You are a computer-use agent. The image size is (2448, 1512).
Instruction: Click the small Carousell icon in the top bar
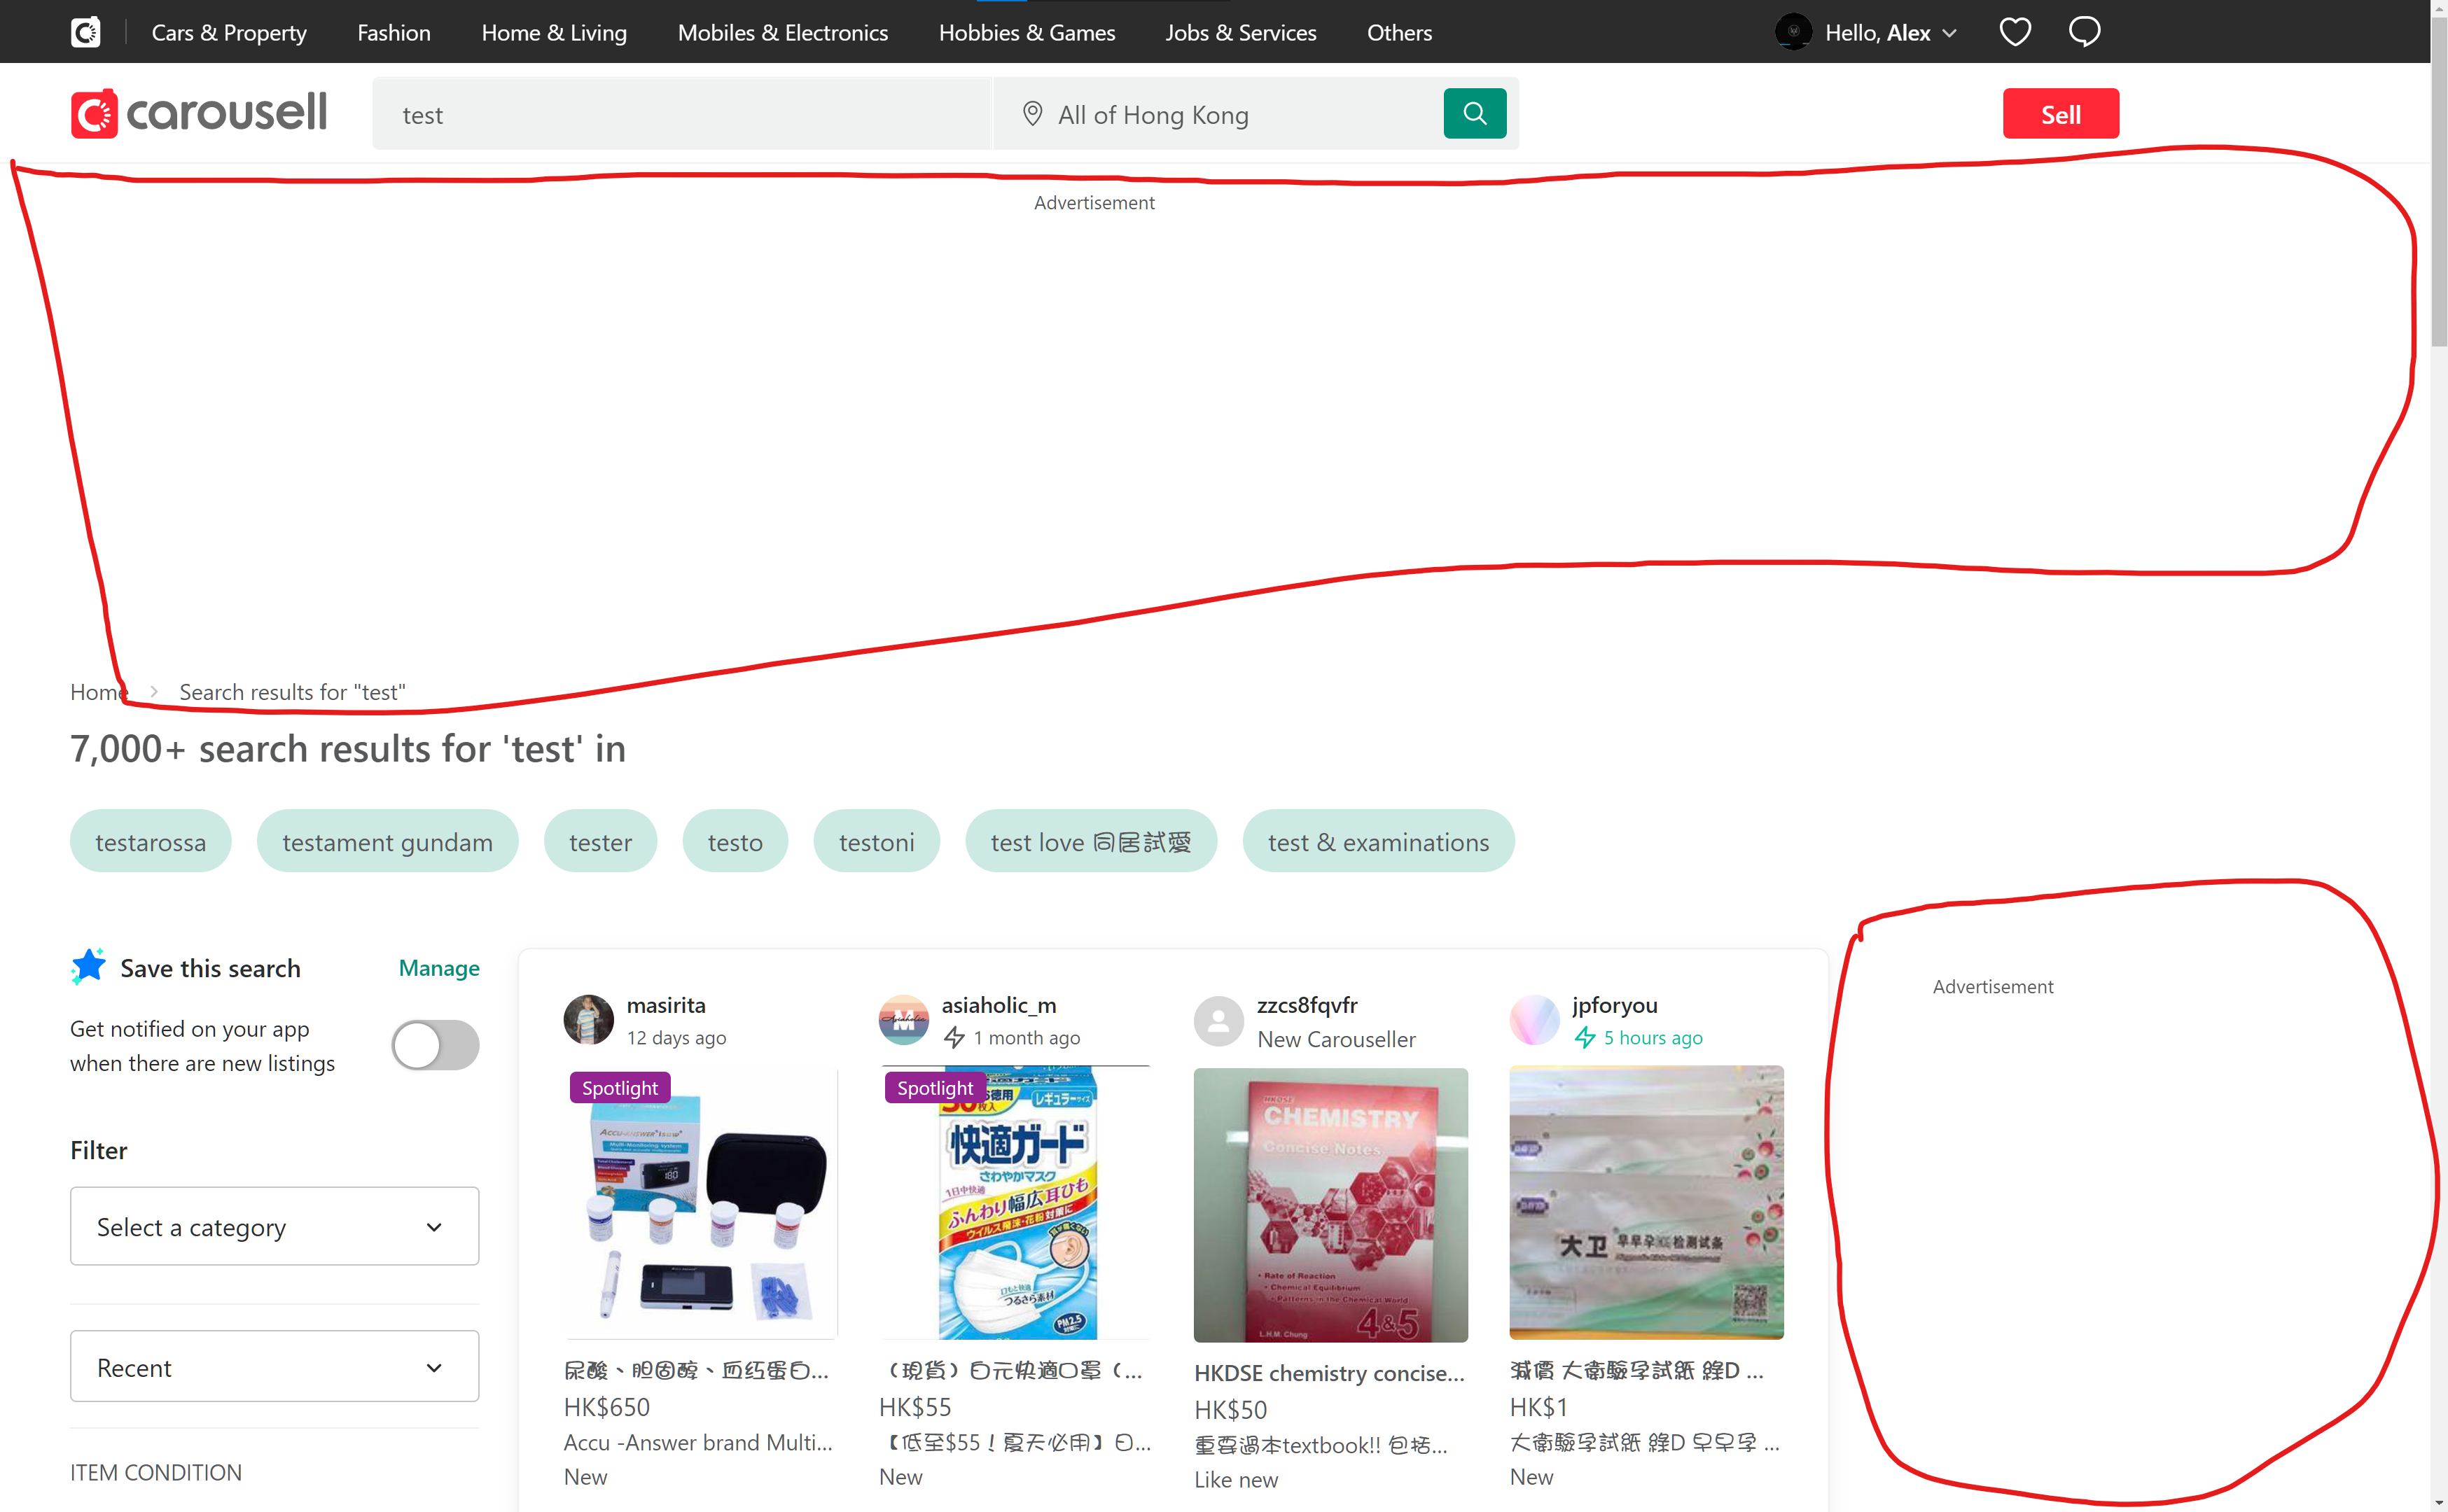coord(85,31)
